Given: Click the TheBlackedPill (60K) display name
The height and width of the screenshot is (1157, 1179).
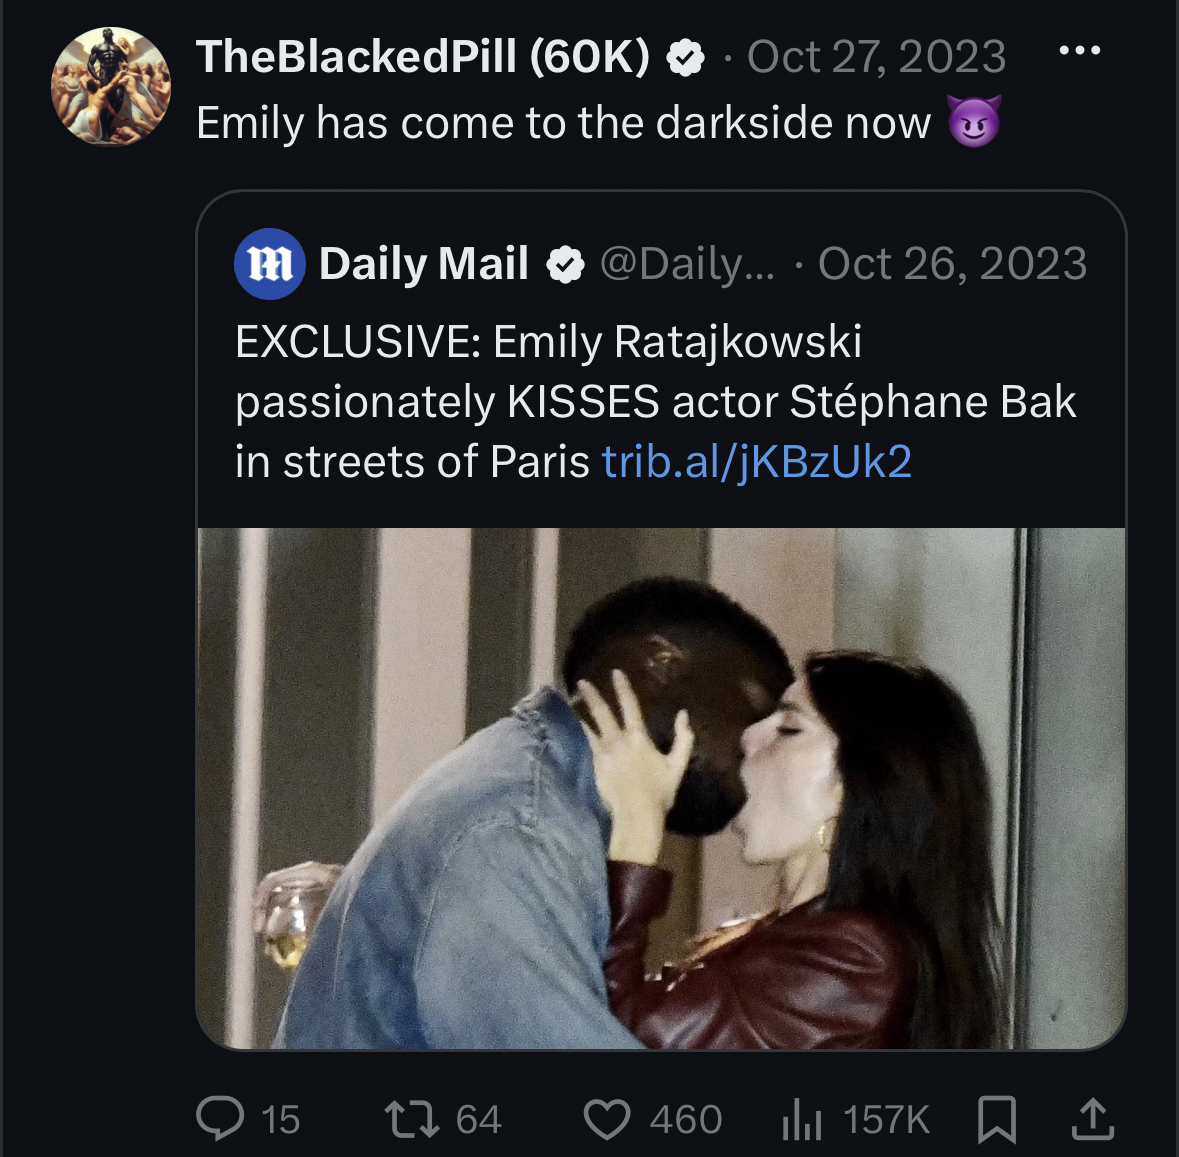Looking at the screenshot, I should [423, 57].
